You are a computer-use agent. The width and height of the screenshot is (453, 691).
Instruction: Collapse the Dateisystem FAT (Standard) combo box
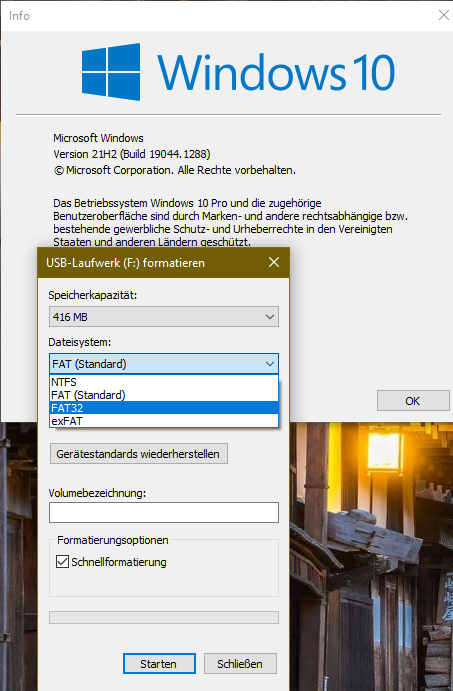point(163,364)
